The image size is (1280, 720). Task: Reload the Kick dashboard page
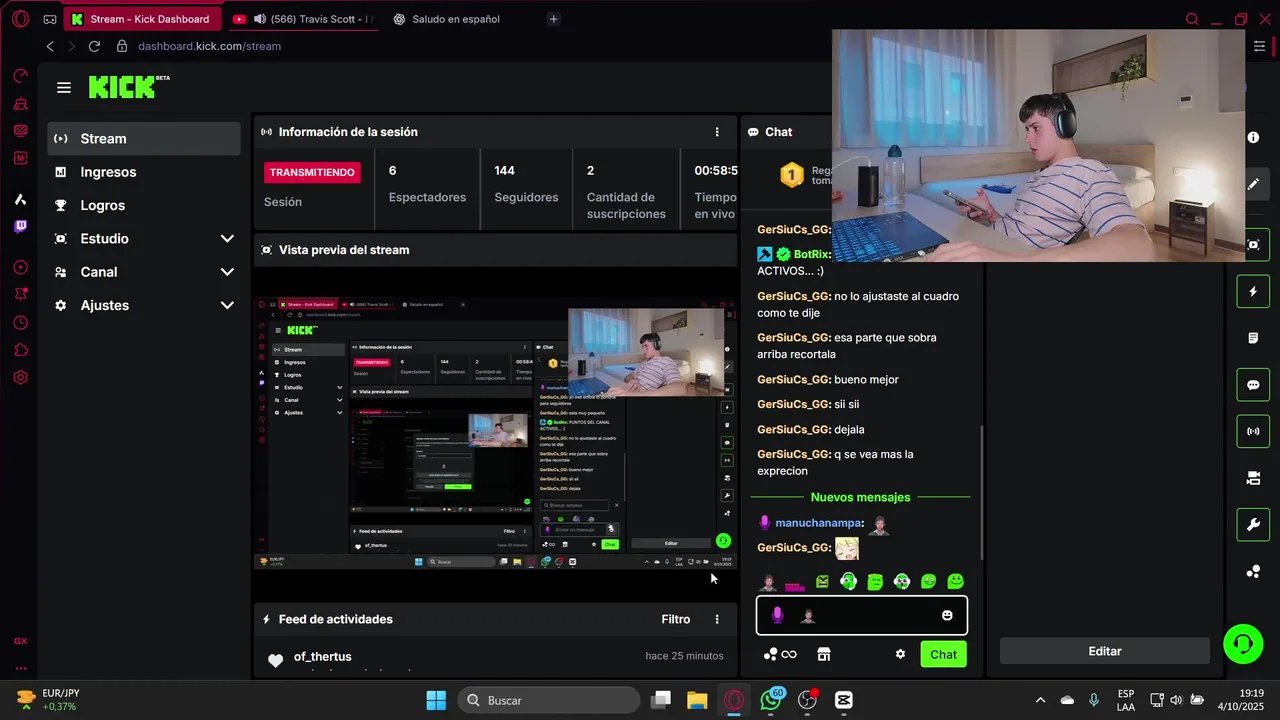click(x=94, y=46)
